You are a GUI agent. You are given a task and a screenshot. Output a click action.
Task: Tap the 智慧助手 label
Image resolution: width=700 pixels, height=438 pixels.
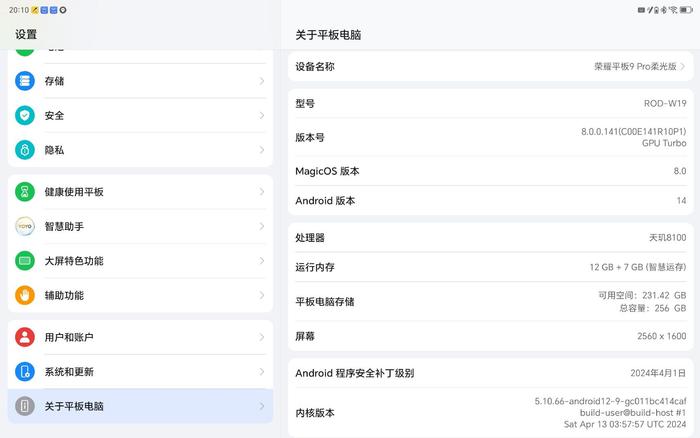64,226
